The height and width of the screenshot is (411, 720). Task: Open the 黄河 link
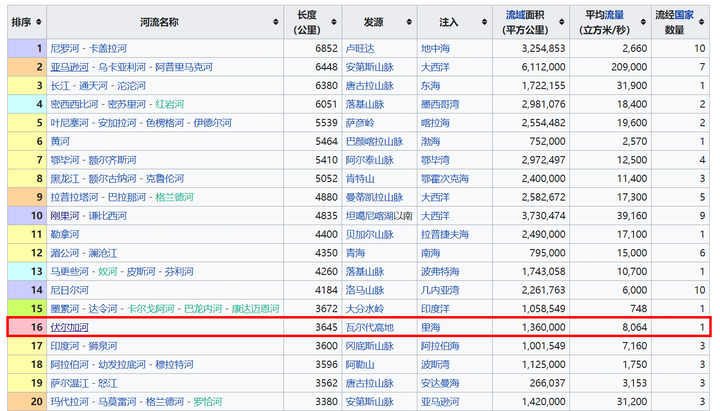point(60,141)
